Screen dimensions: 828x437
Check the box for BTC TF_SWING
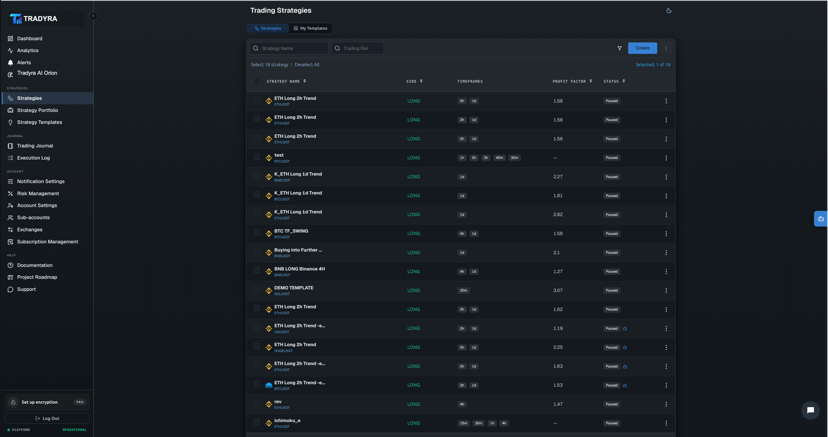tap(257, 232)
